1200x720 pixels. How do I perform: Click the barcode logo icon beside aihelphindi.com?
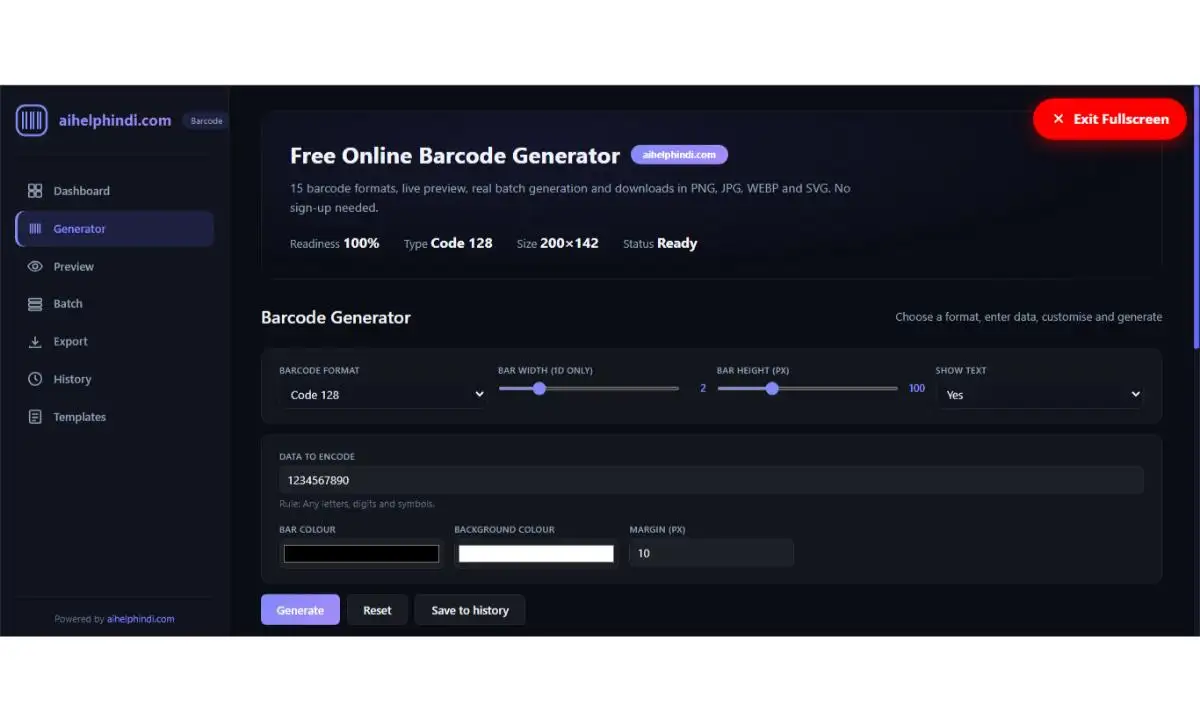click(x=32, y=120)
